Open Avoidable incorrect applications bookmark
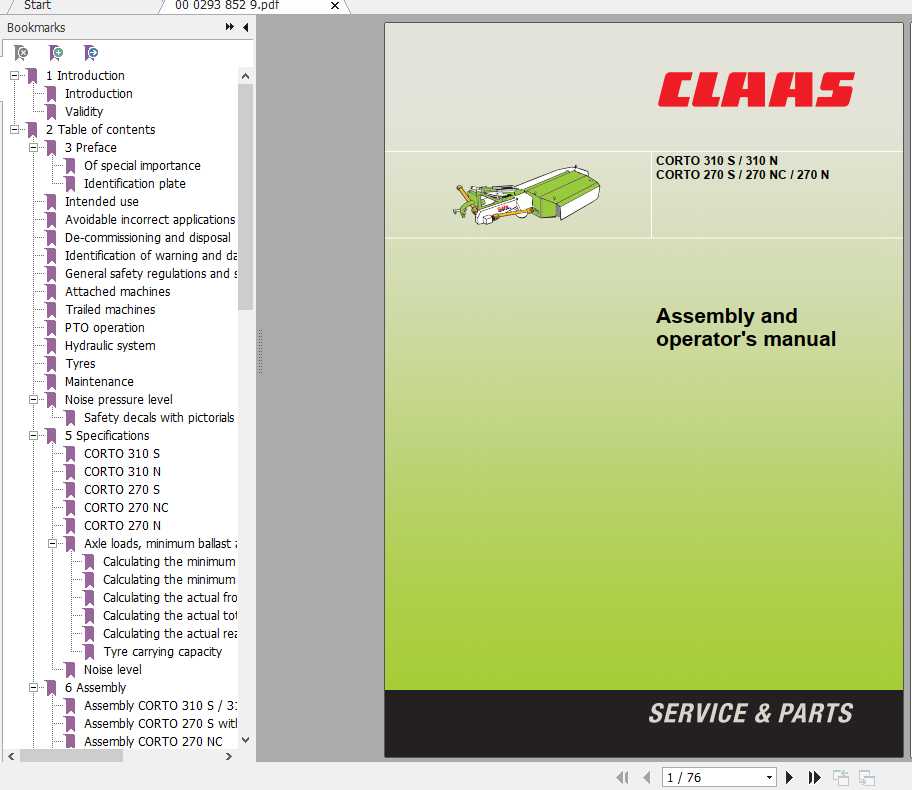912x790 pixels. [x=149, y=220]
